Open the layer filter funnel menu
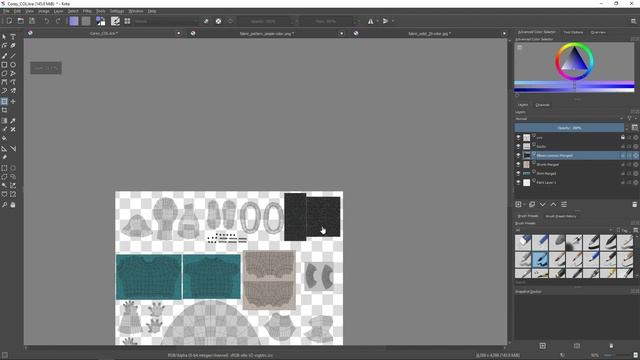640x360 pixels. click(630, 119)
